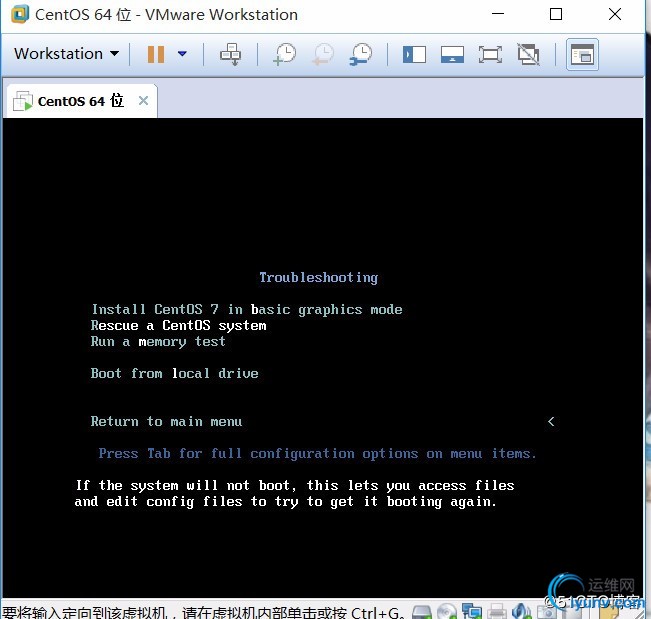Click the Unity mode icon
This screenshot has width=651, height=619.
point(529,54)
